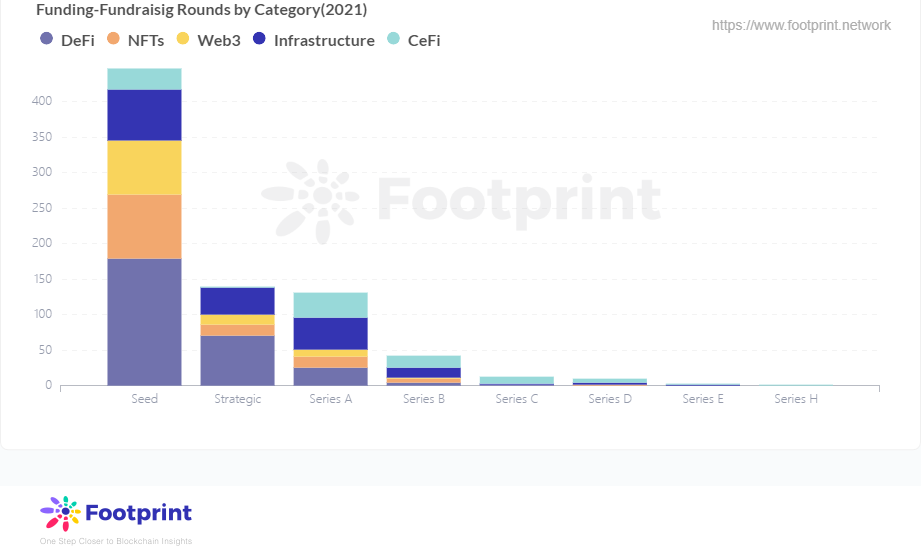Toggle Infrastructure legend entry
Screen dimensions: 921x556
[313, 40]
